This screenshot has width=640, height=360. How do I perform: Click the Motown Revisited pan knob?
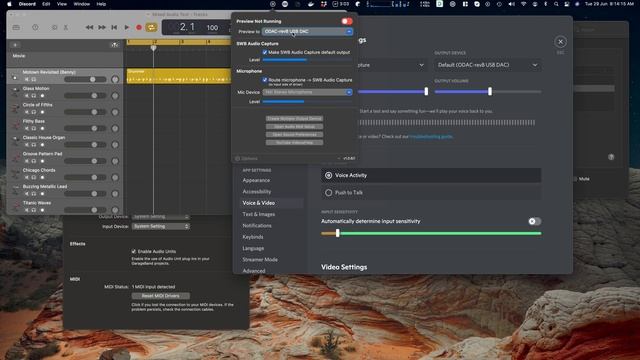(115, 79)
